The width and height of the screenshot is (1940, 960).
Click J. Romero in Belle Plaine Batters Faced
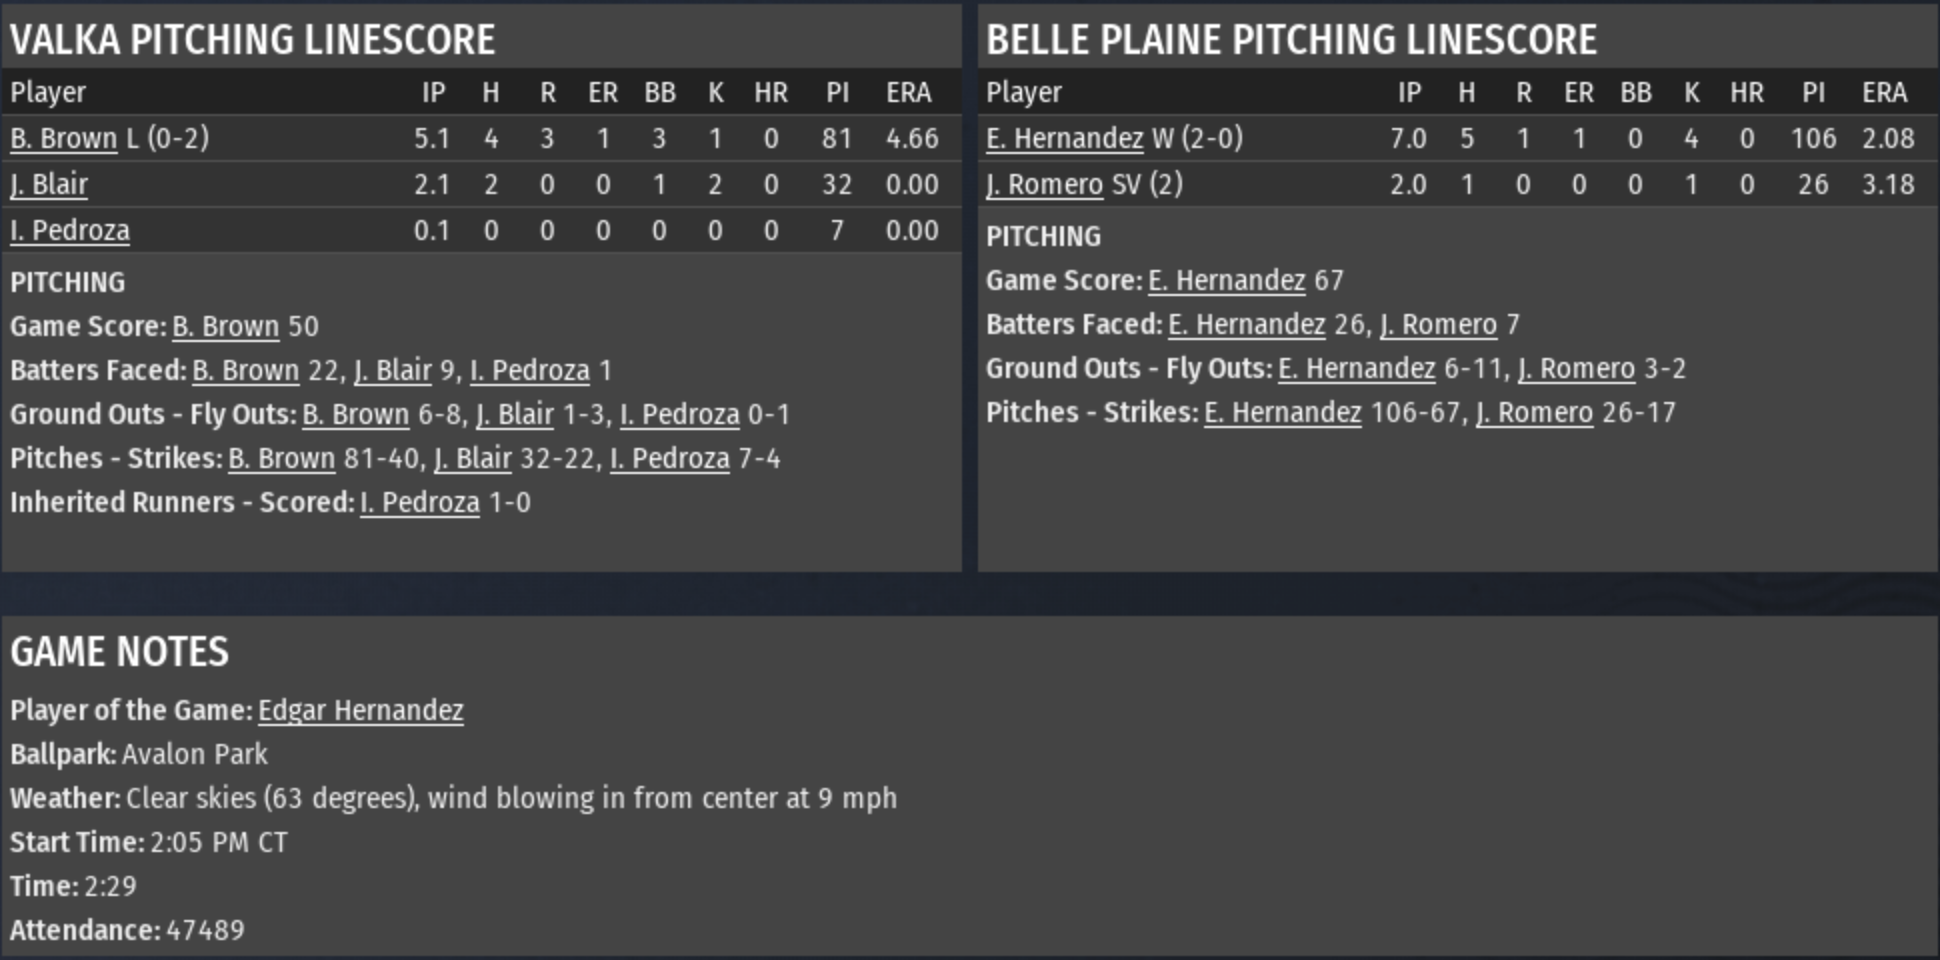coord(1438,324)
